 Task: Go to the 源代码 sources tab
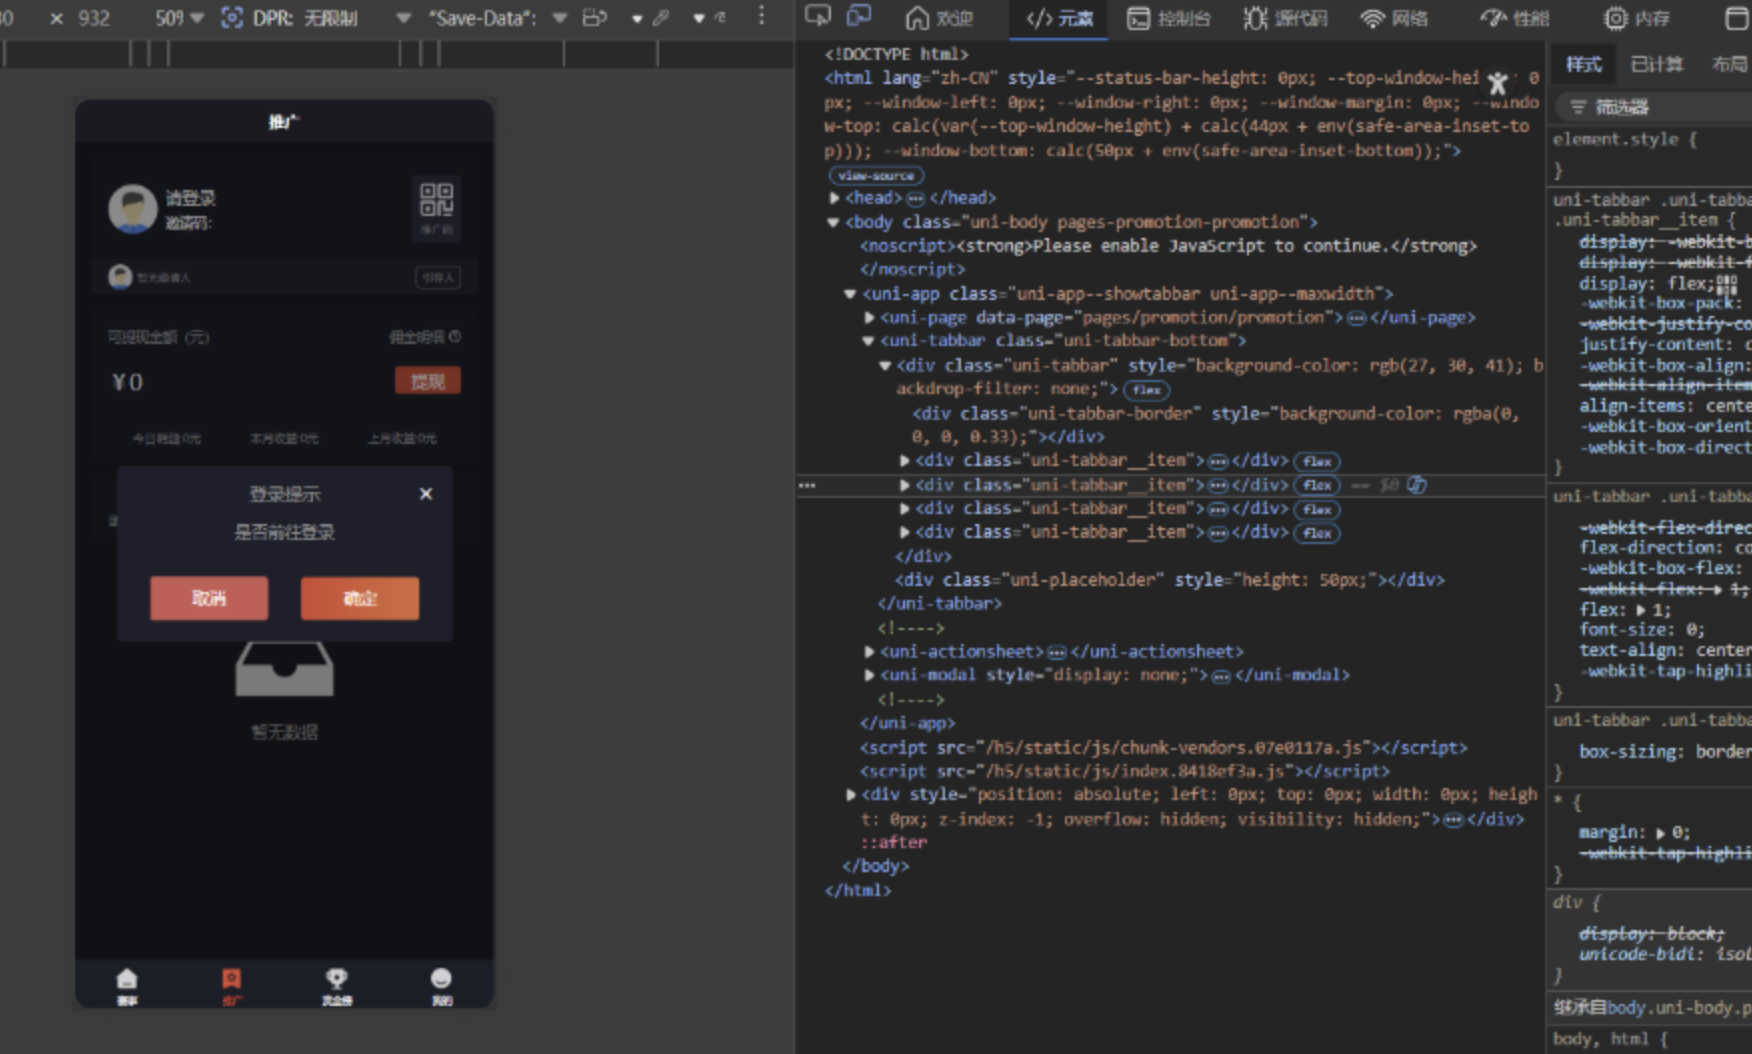pyautogui.click(x=1285, y=18)
